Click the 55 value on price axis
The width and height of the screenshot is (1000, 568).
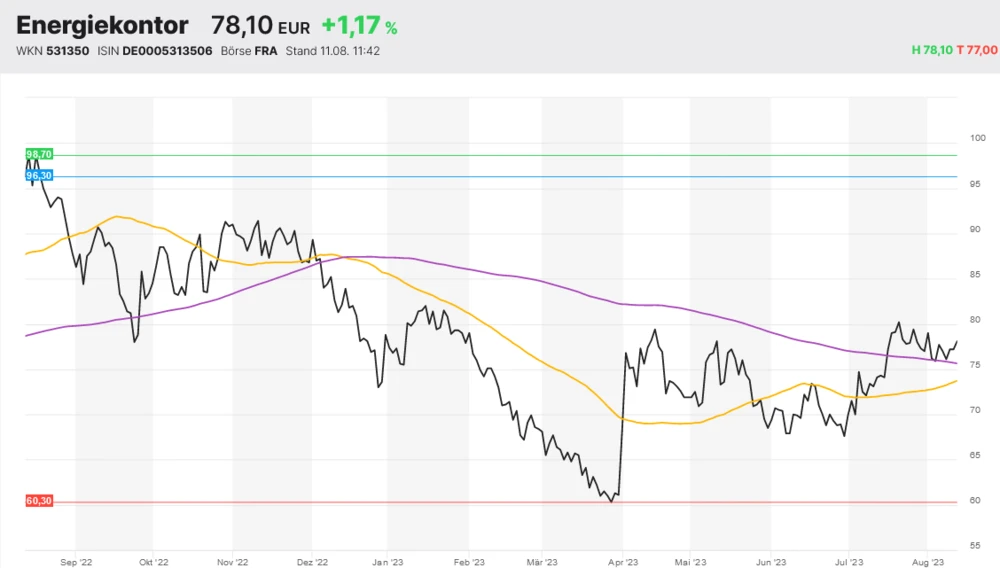click(974, 547)
